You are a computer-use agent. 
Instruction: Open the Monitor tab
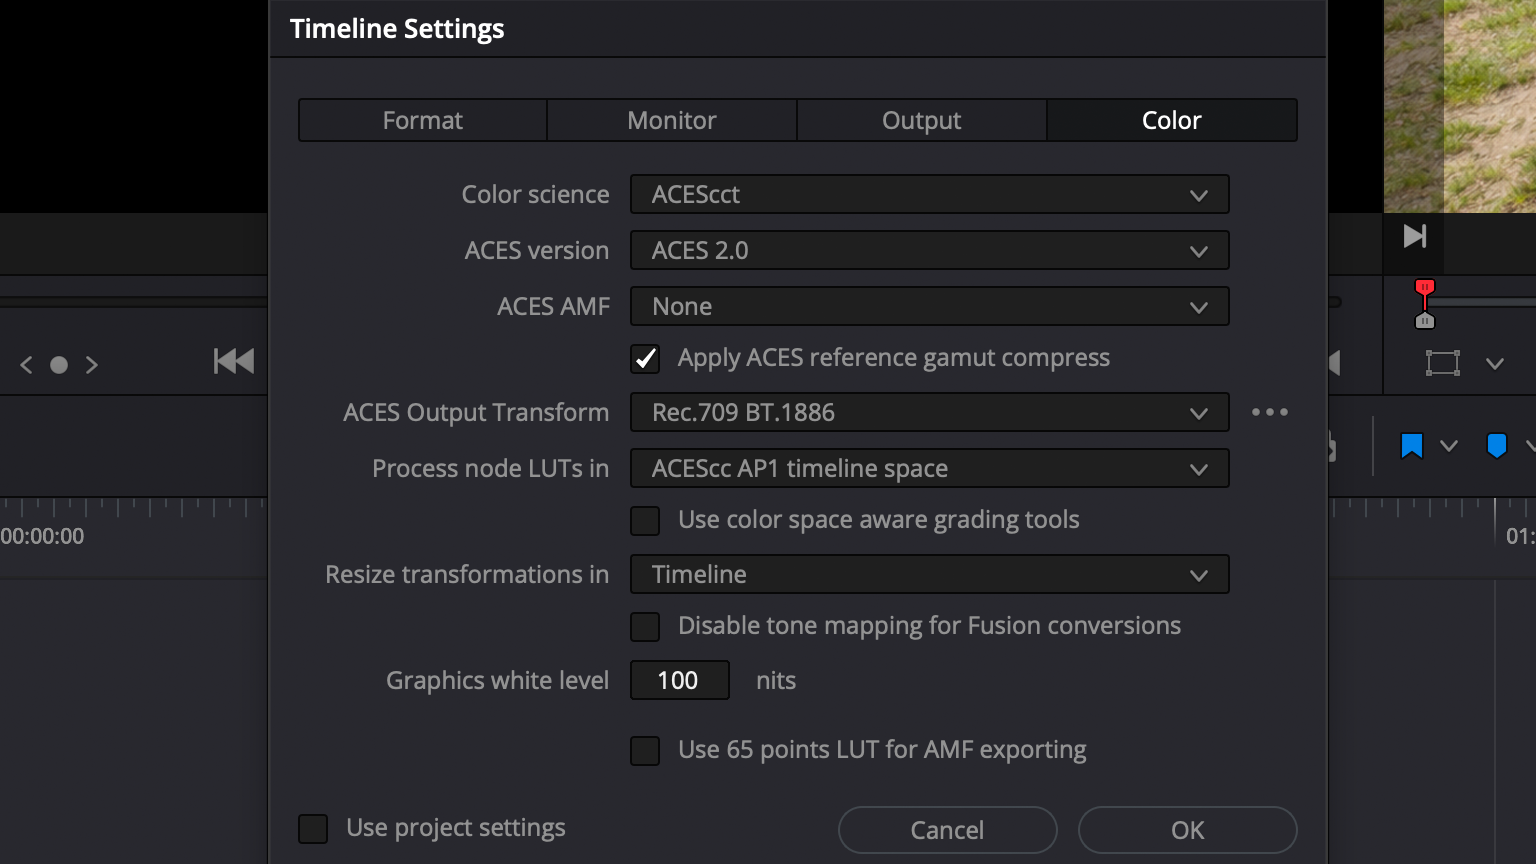[671, 120]
